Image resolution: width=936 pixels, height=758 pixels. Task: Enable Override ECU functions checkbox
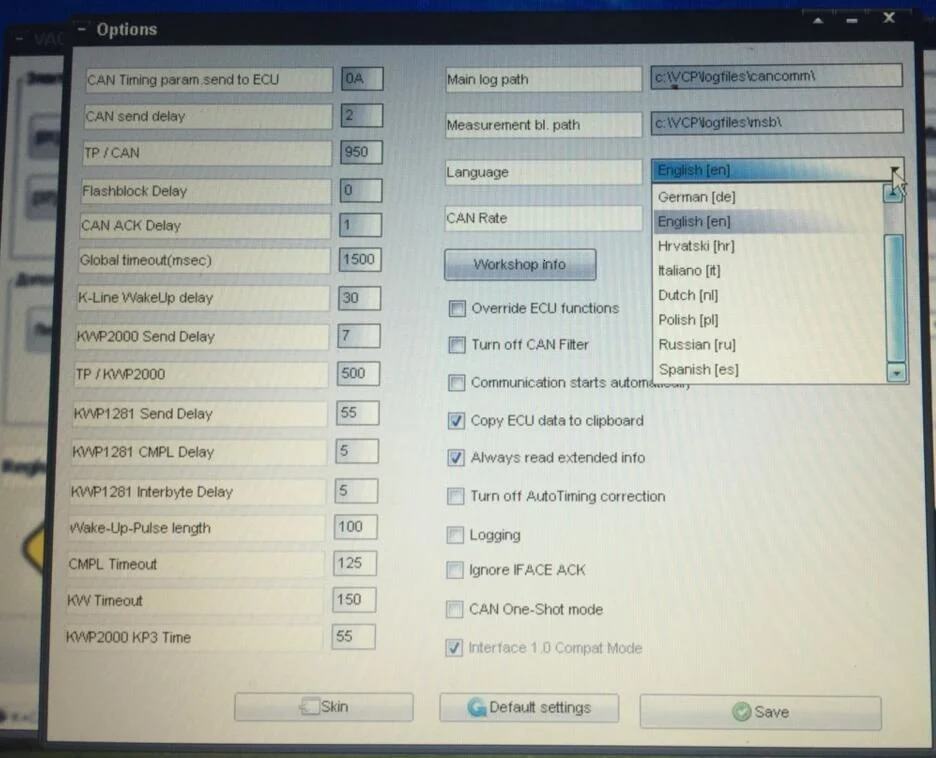pyautogui.click(x=457, y=309)
